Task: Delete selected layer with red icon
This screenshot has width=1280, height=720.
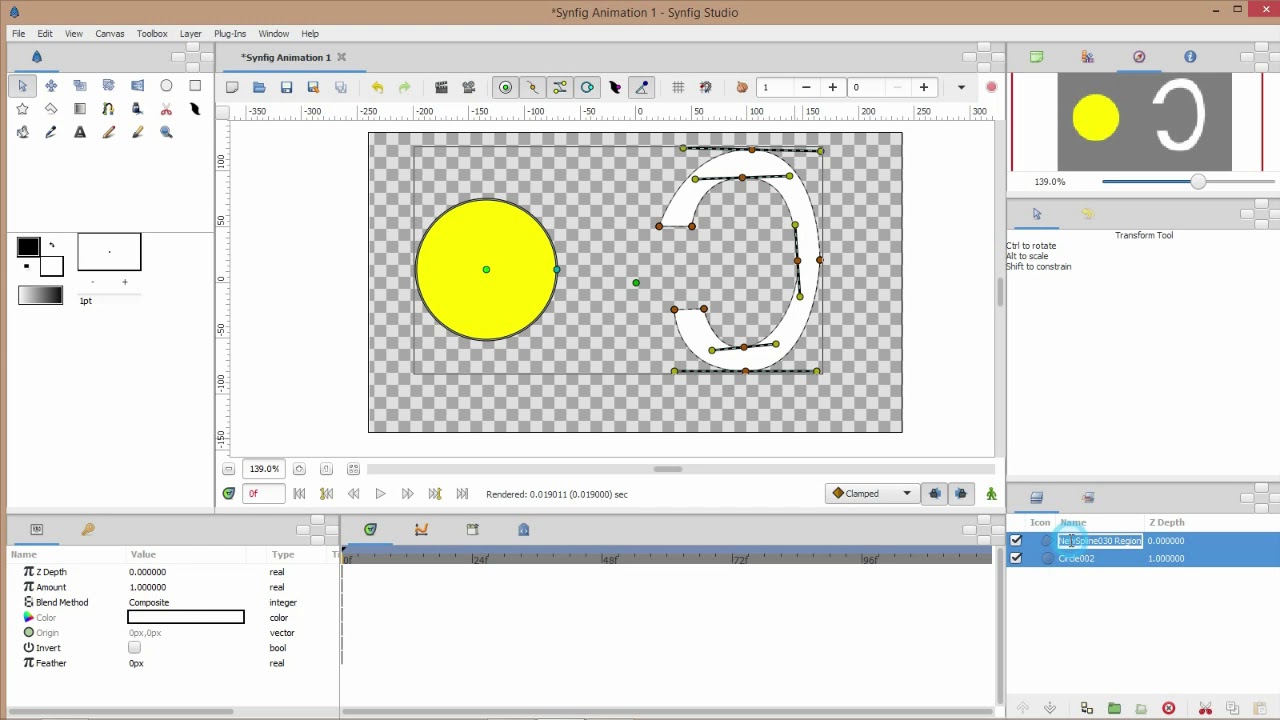Action: coord(1168,709)
